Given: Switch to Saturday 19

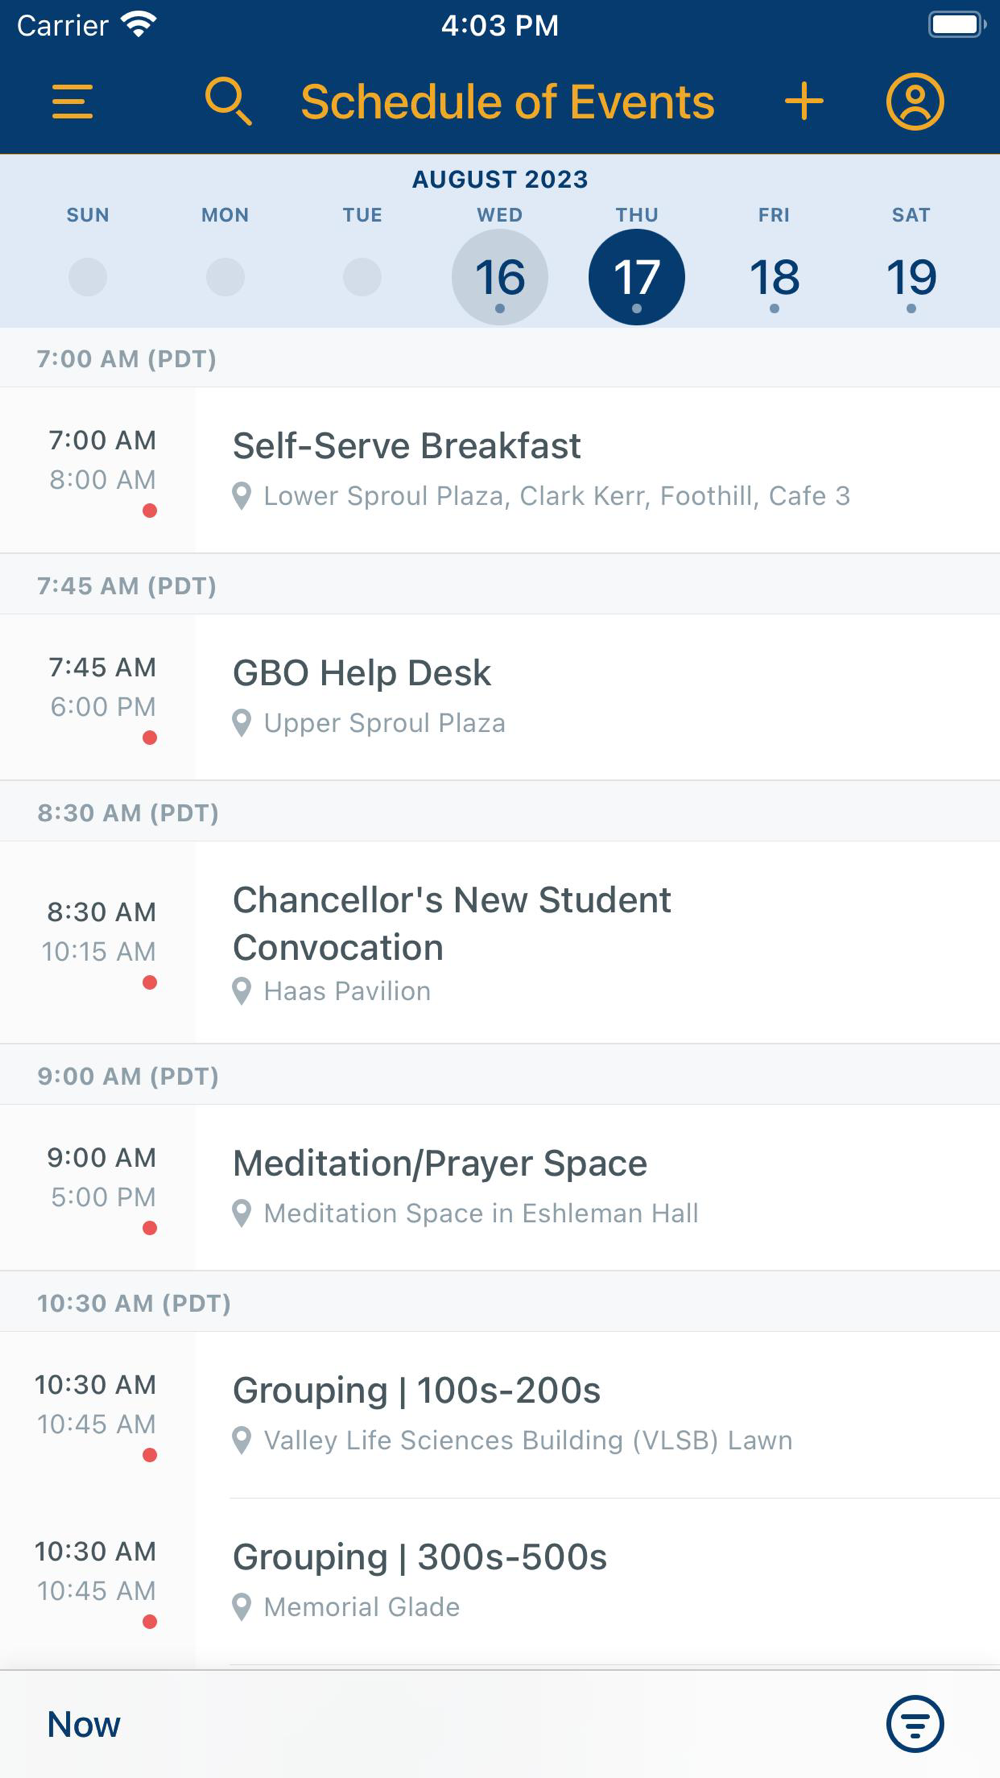Looking at the screenshot, I should click(911, 277).
